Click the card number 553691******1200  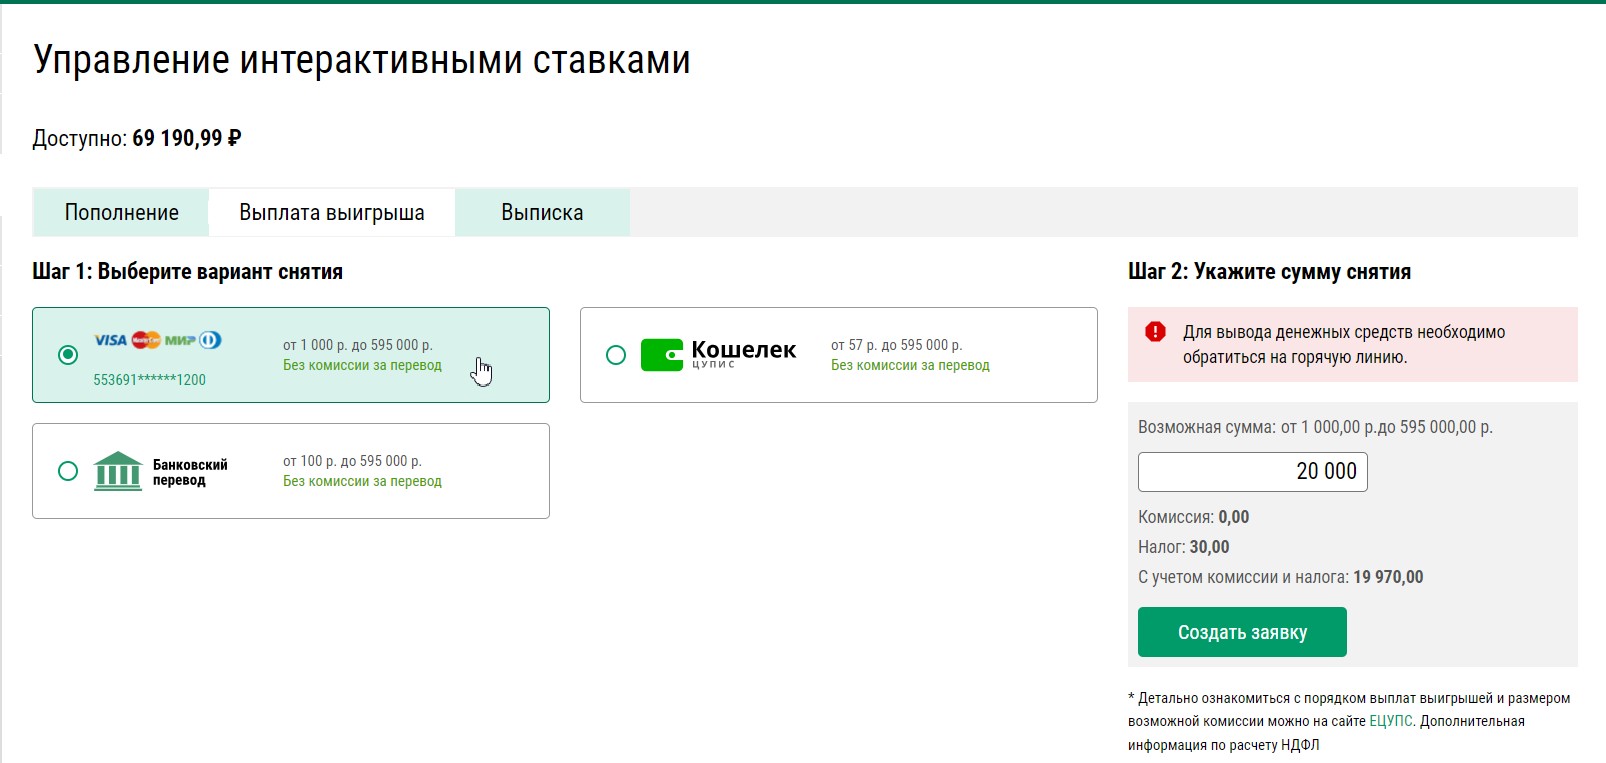pyautogui.click(x=150, y=380)
